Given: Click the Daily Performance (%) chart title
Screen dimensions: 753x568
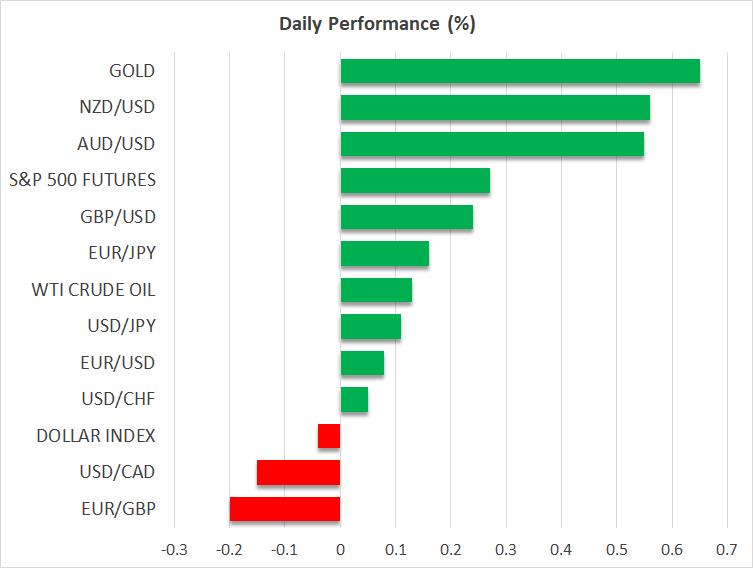Looking at the screenshot, I should click(376, 24).
